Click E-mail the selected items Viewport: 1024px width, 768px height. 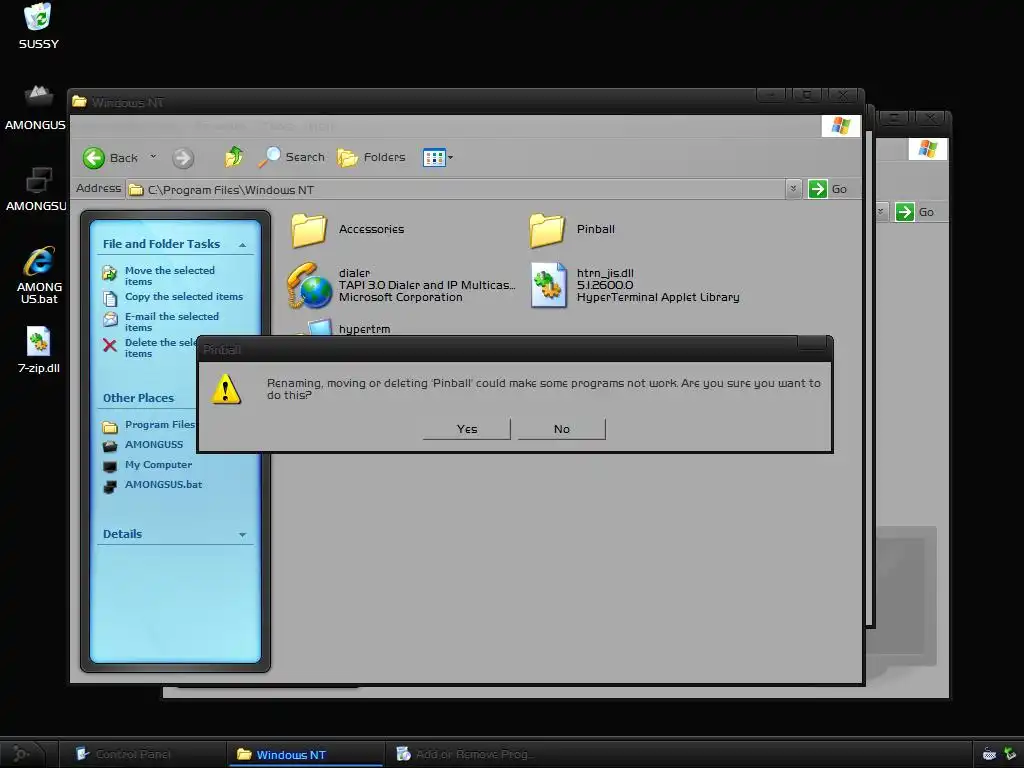click(172, 321)
